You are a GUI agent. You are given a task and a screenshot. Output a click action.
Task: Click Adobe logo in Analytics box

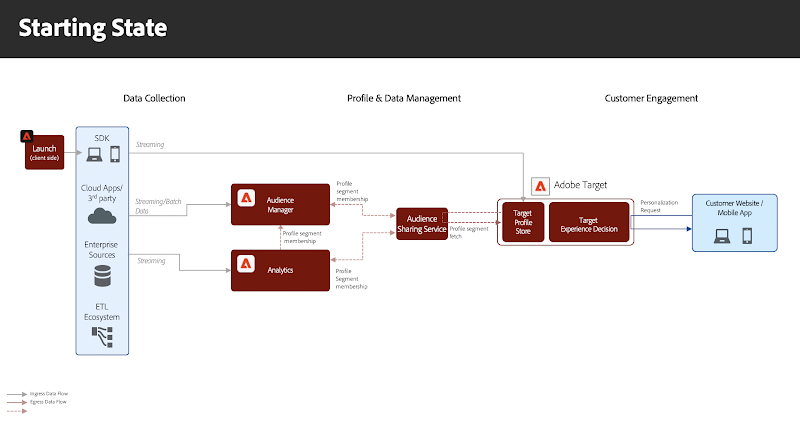coord(245,264)
